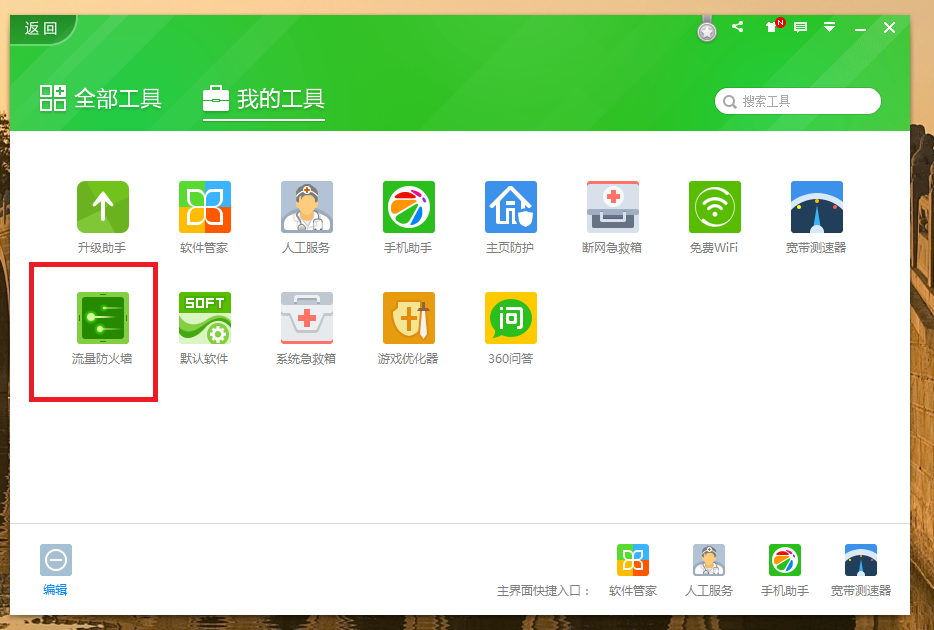Minimize the 360 tools window

click(860, 28)
